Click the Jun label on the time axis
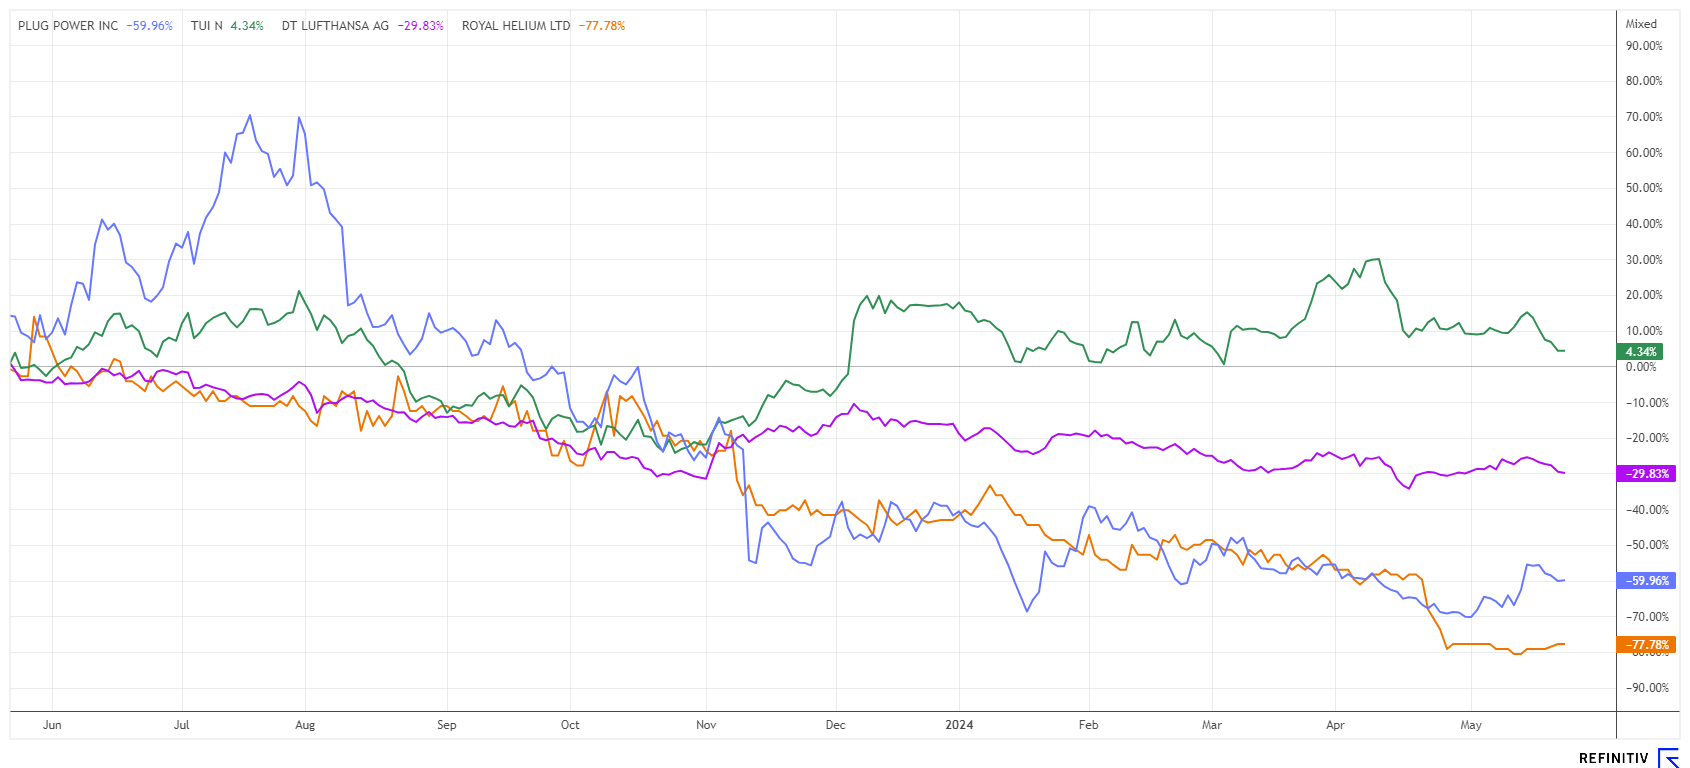 [52, 725]
